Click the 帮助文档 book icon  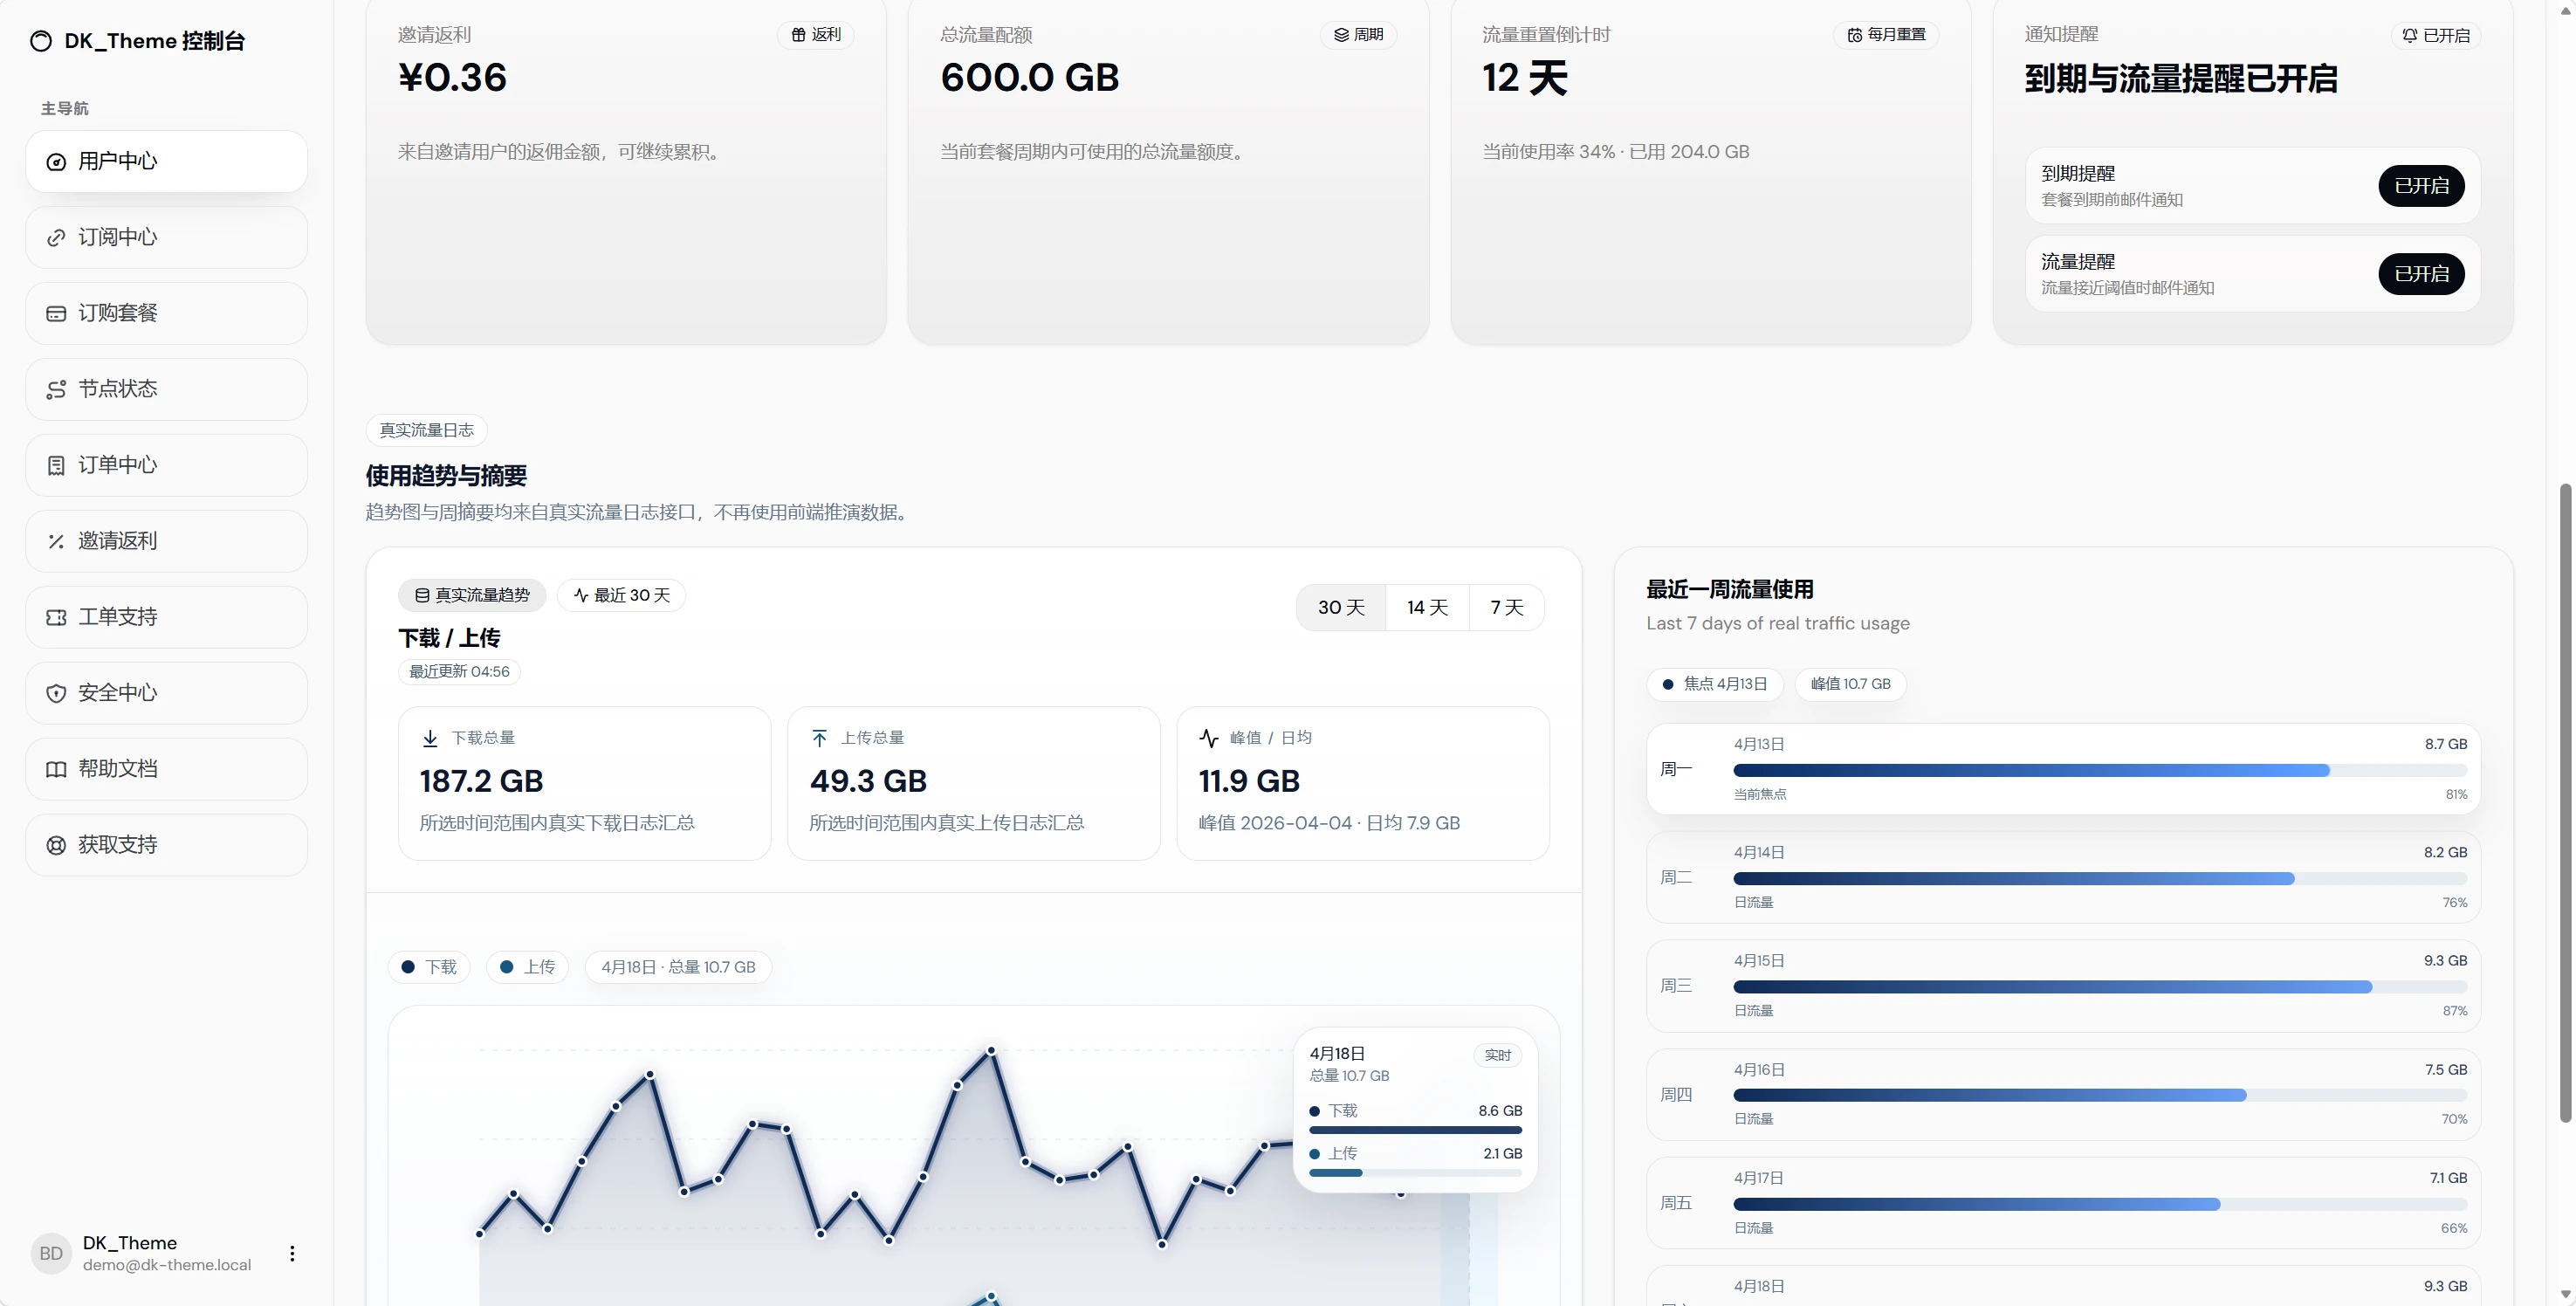tap(56, 770)
